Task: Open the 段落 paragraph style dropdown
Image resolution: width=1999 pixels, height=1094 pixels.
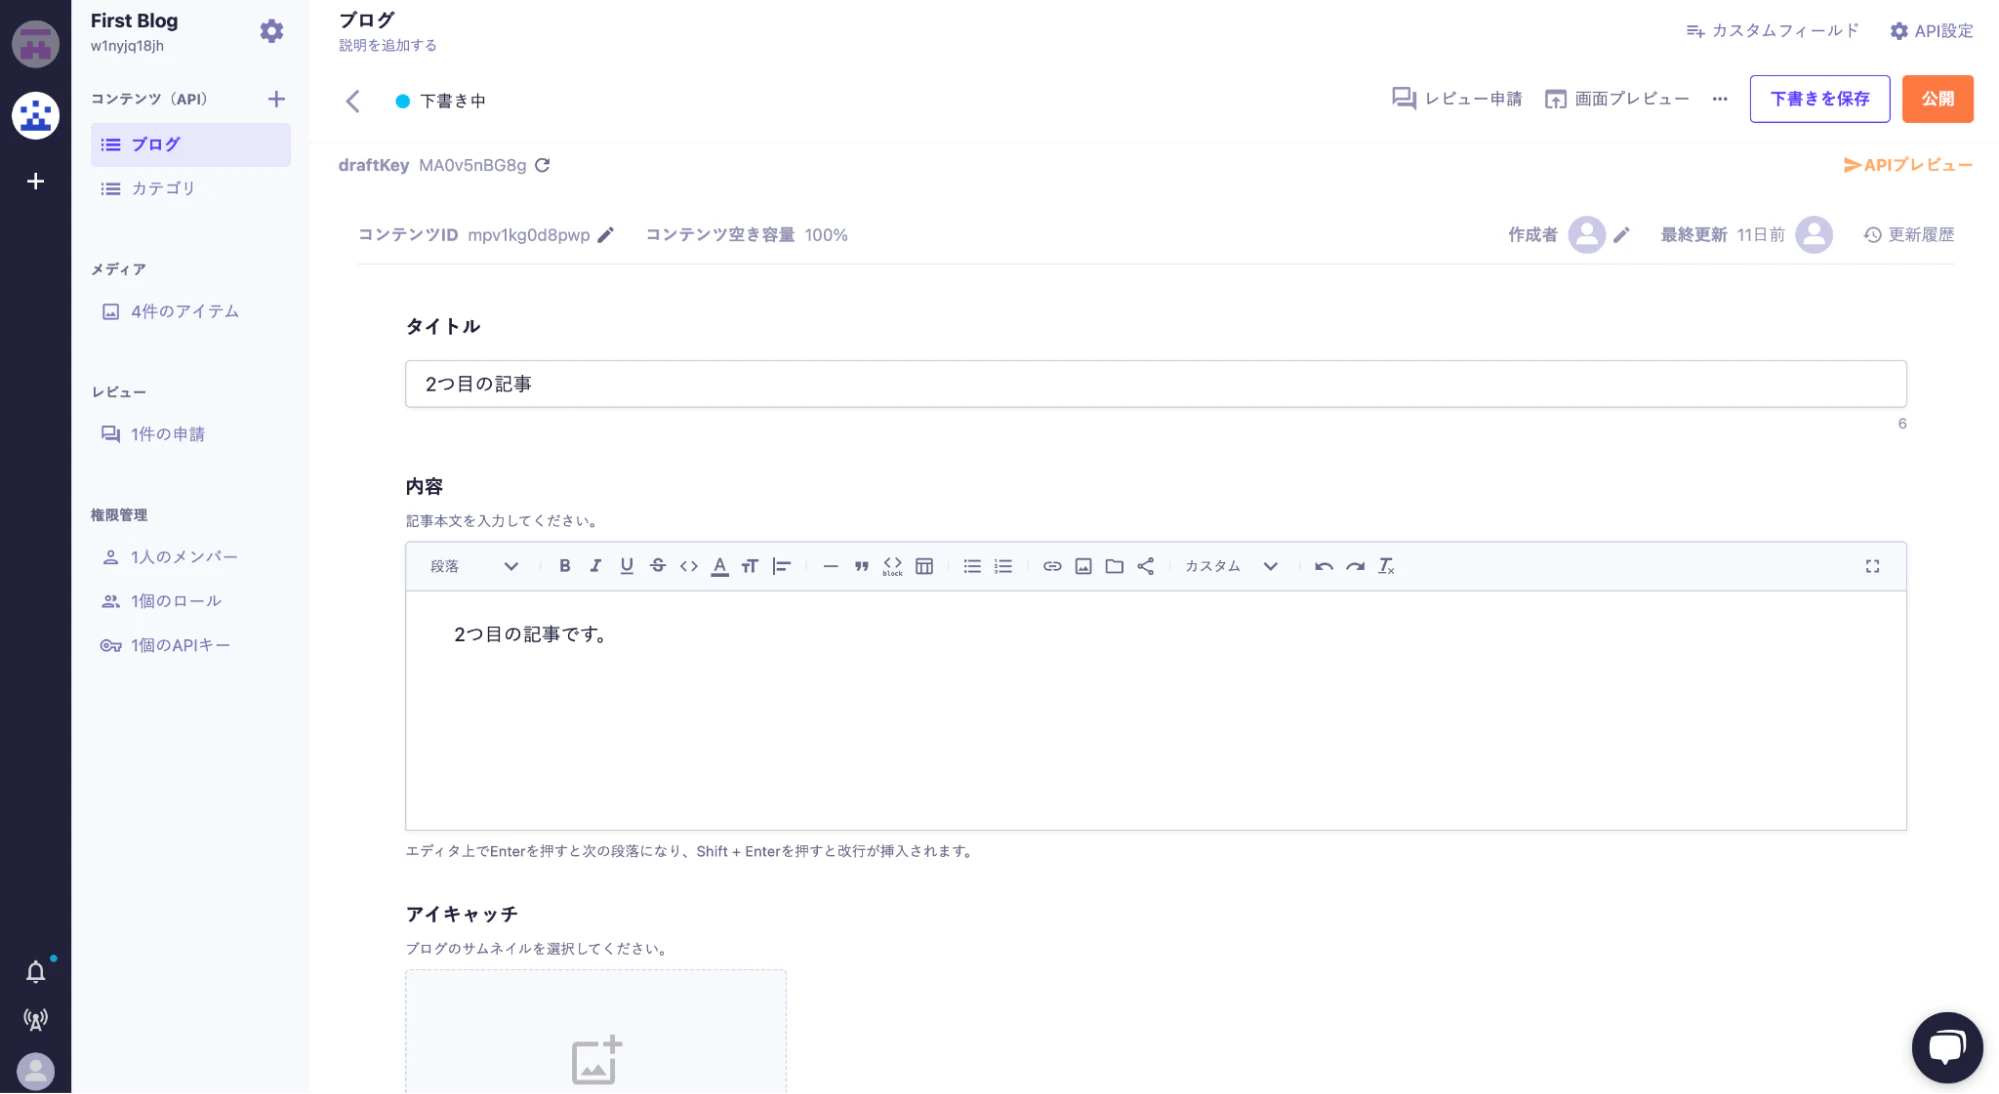Action: coord(474,566)
